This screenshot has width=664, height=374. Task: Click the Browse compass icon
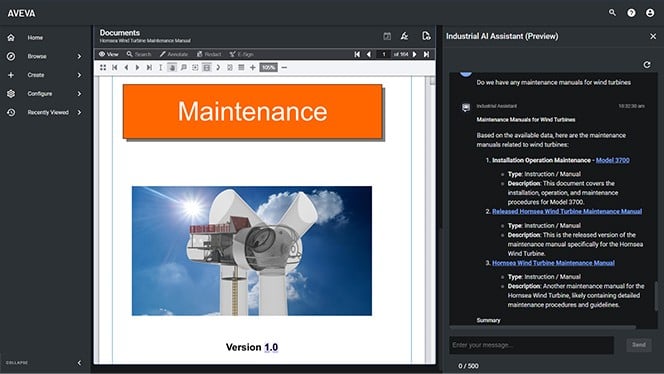click(x=11, y=56)
